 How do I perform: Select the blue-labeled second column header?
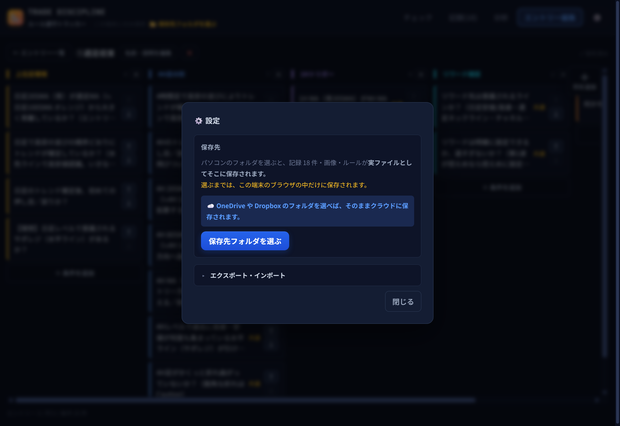pos(171,74)
